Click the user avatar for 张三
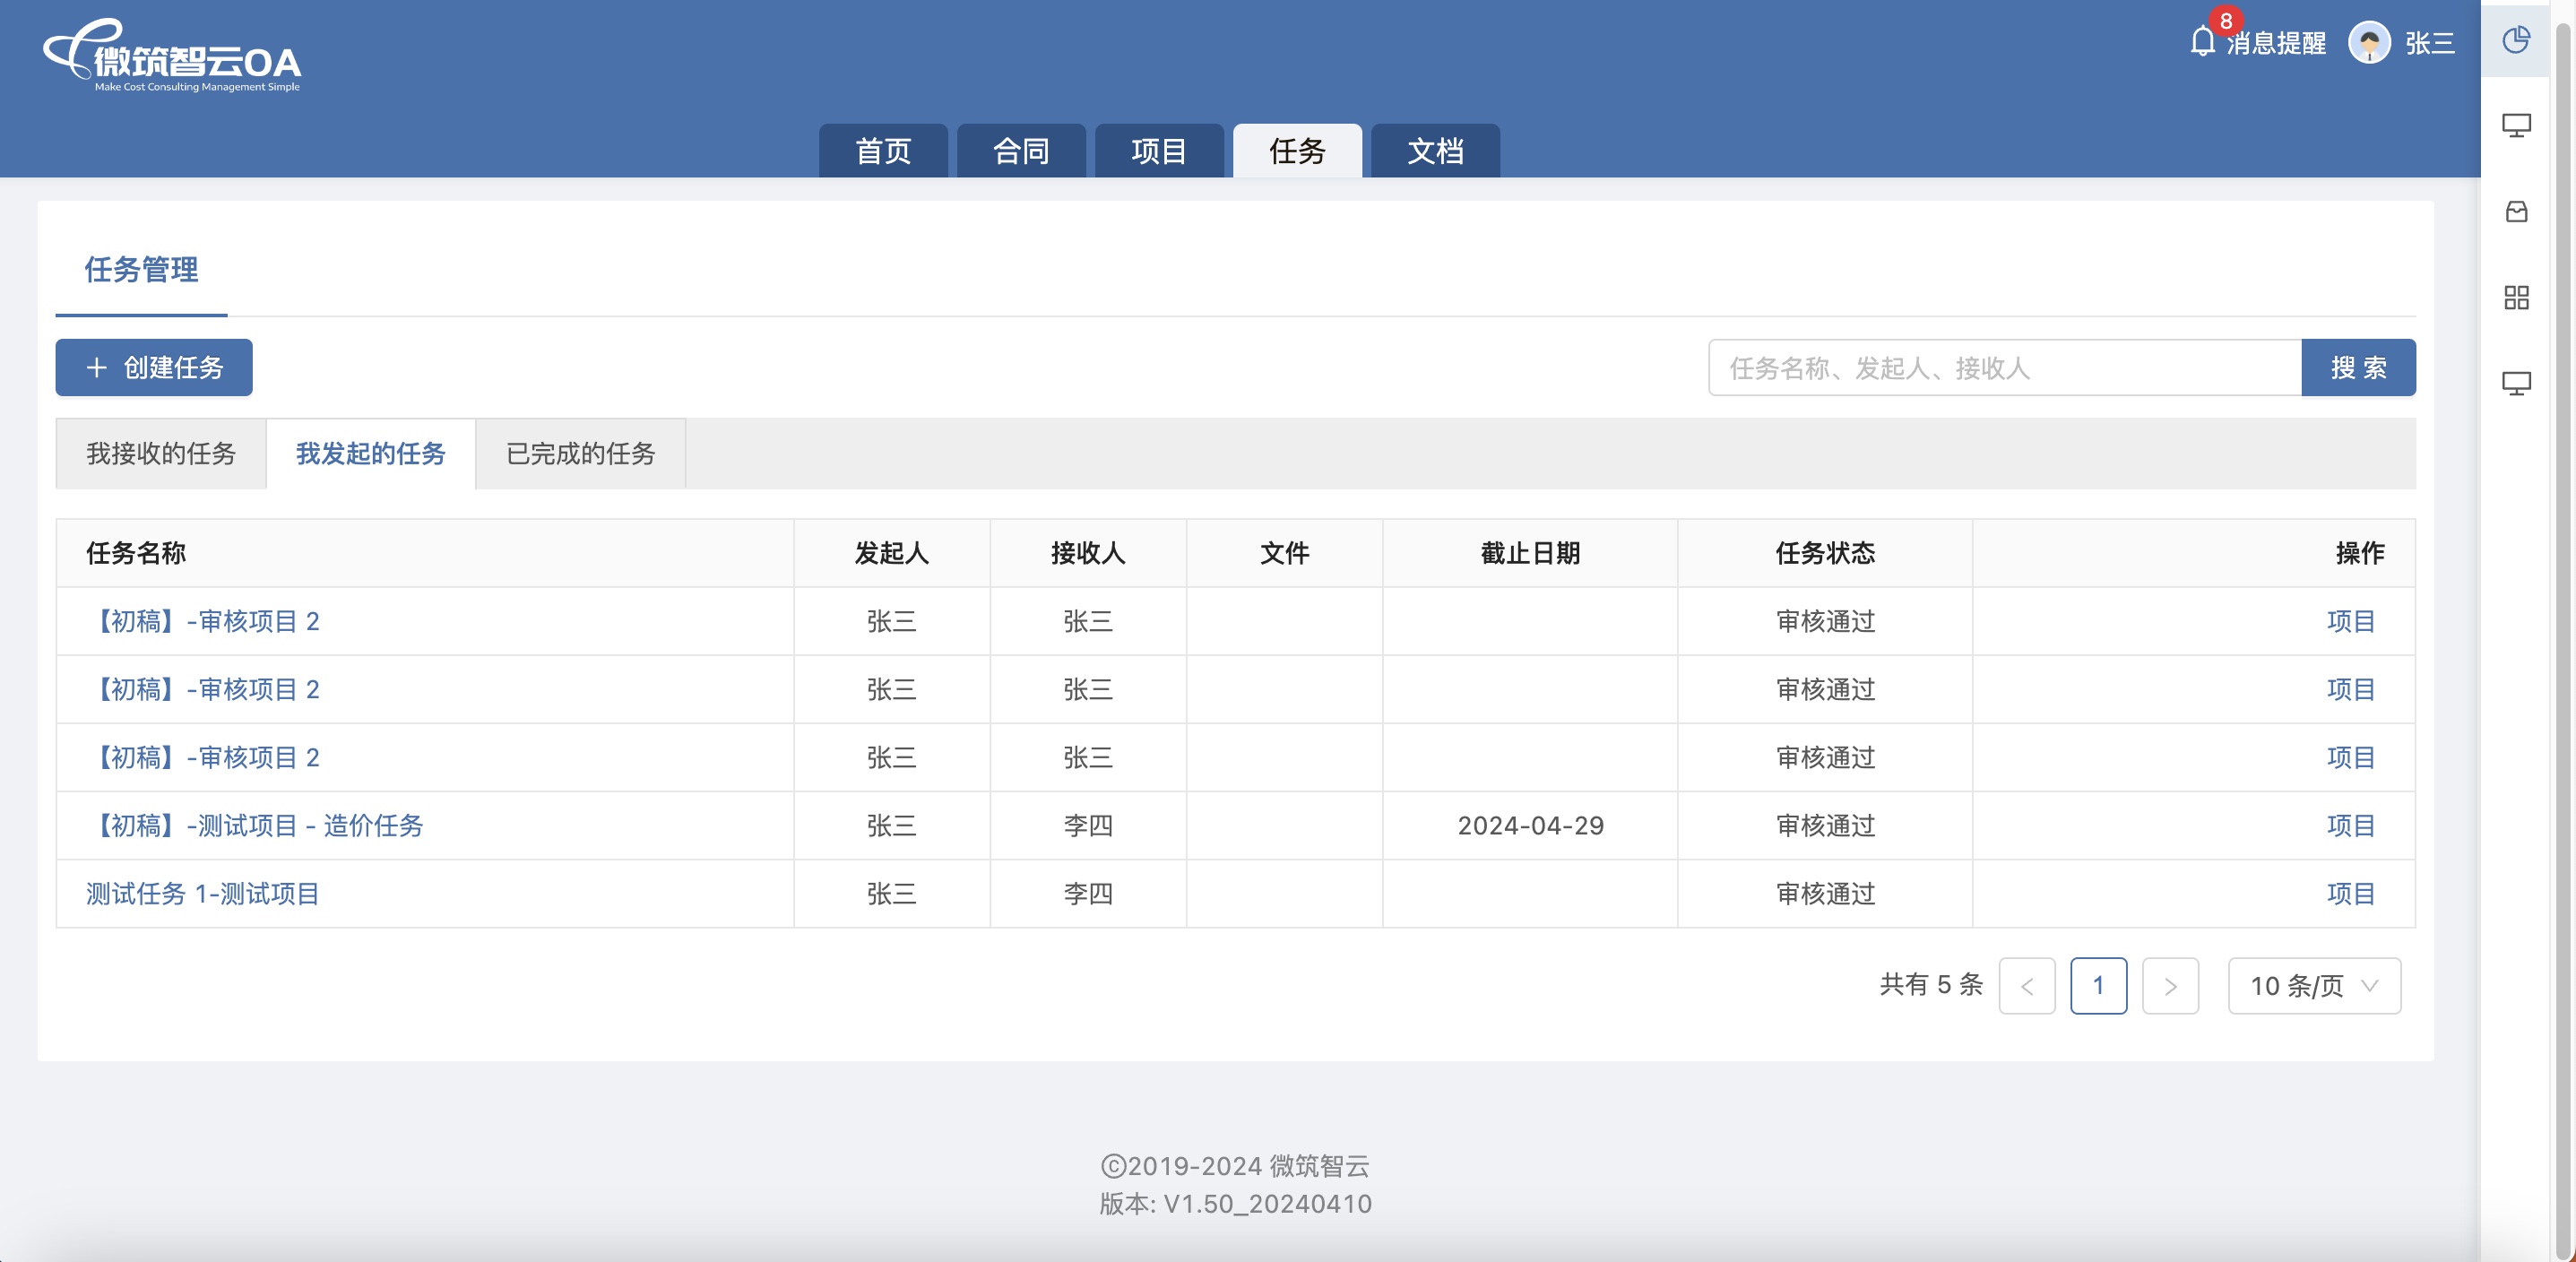Image resolution: width=2576 pixels, height=1262 pixels. click(x=2368, y=43)
